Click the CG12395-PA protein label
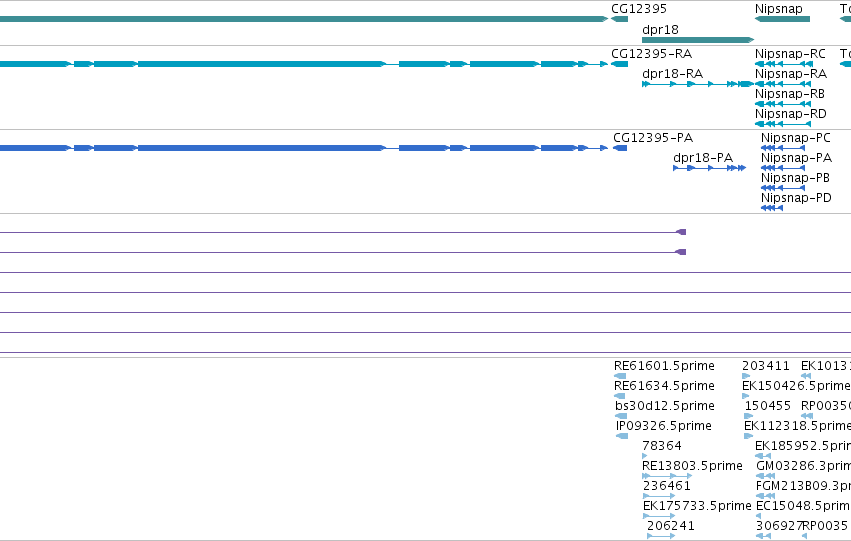The width and height of the screenshot is (851, 541). [653, 138]
